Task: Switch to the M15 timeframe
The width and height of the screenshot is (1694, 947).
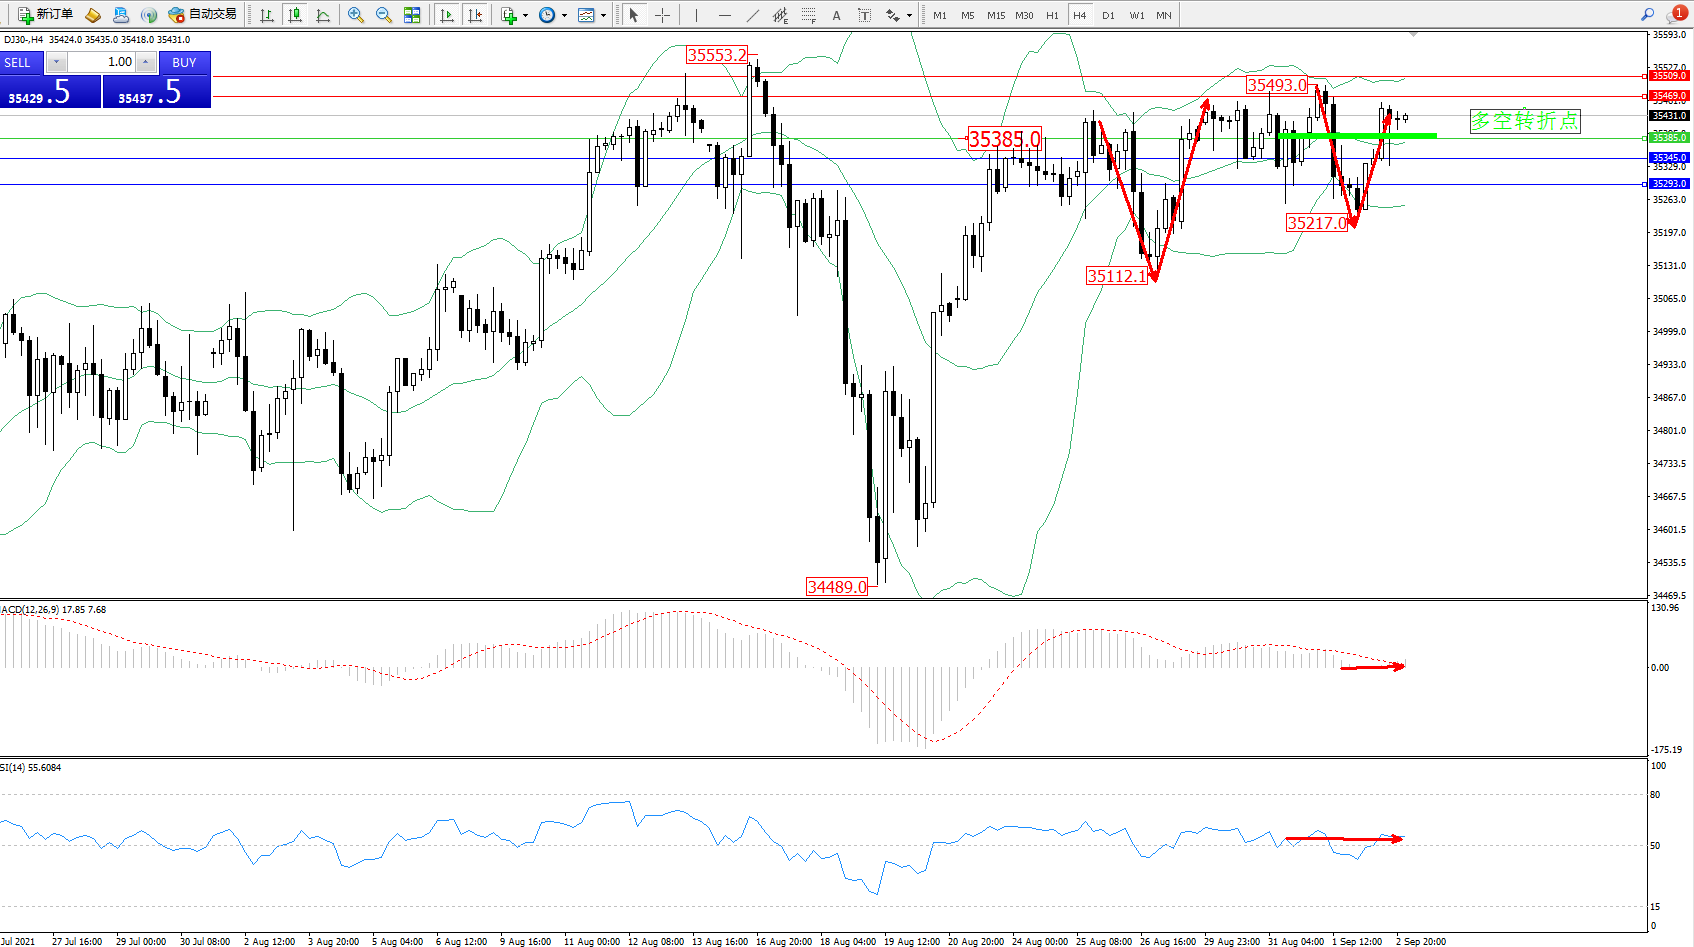Action: [996, 15]
